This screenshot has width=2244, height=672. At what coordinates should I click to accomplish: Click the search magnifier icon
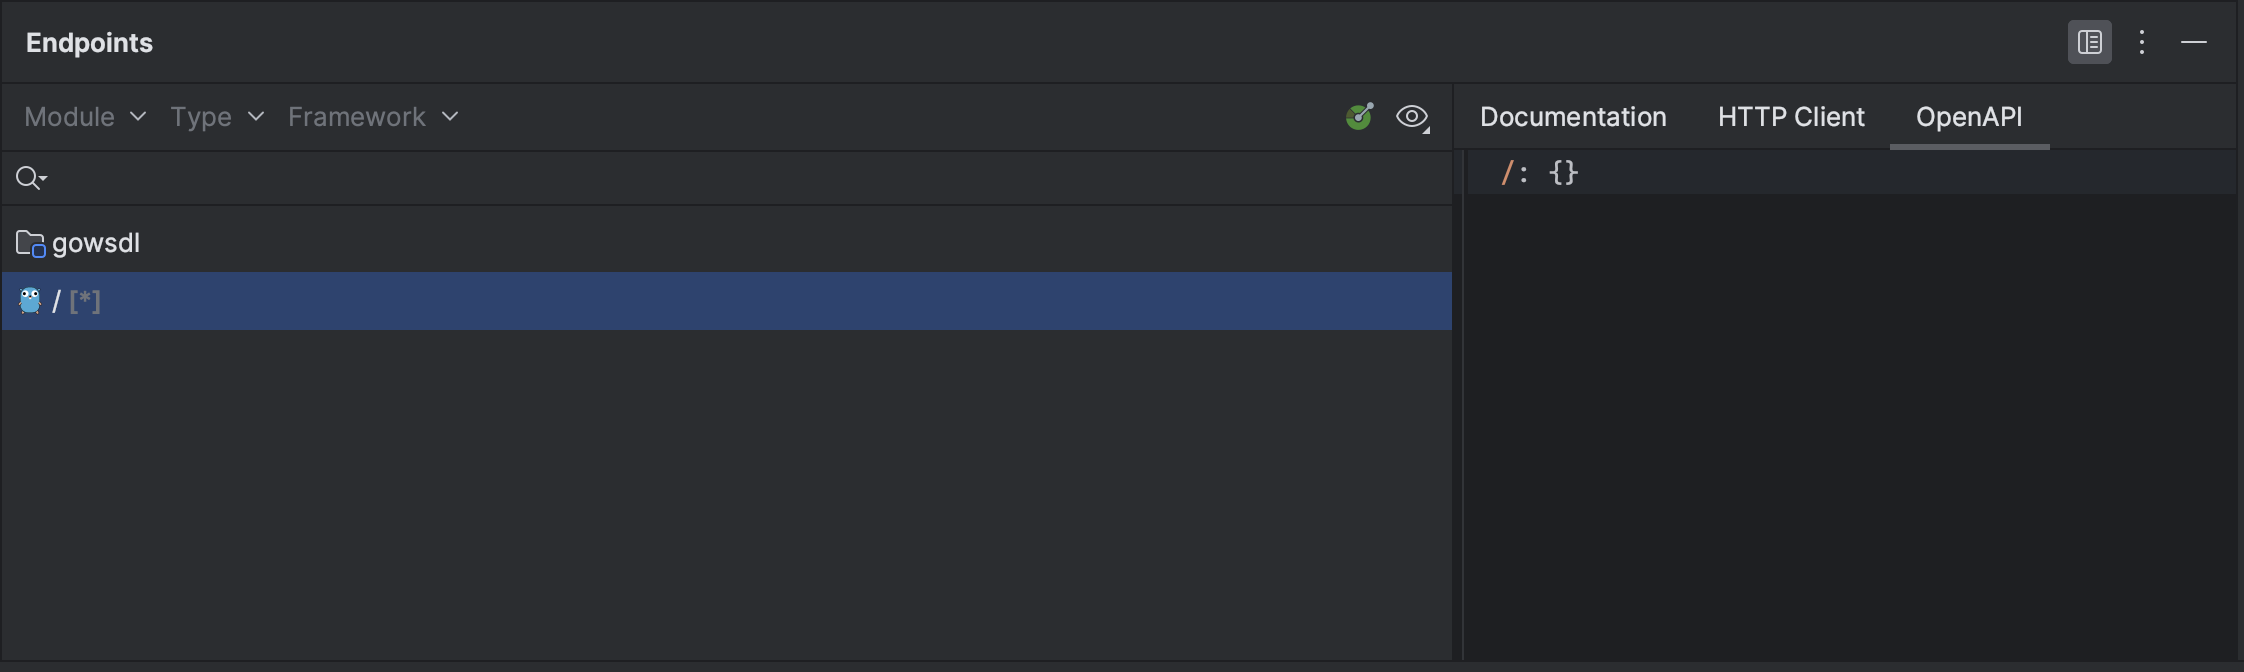pyautogui.click(x=26, y=177)
